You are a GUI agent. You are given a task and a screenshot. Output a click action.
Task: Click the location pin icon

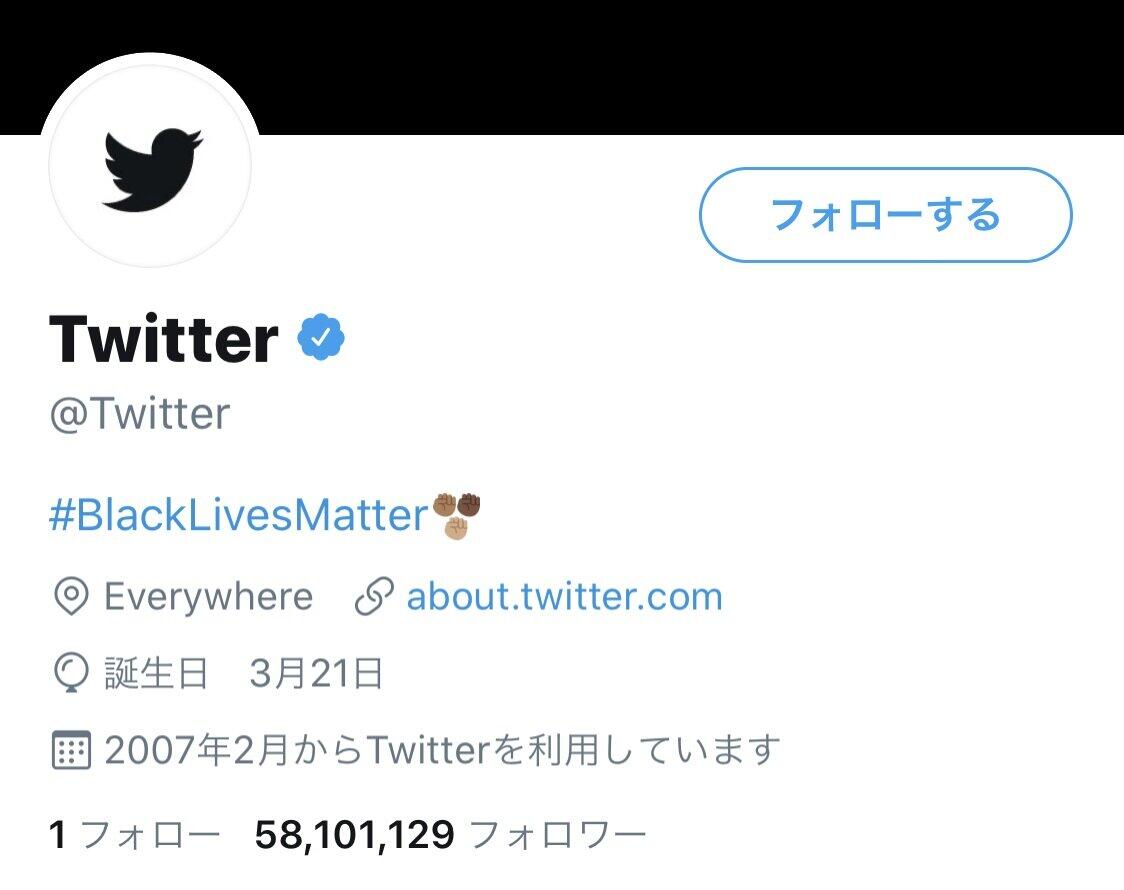(70, 597)
